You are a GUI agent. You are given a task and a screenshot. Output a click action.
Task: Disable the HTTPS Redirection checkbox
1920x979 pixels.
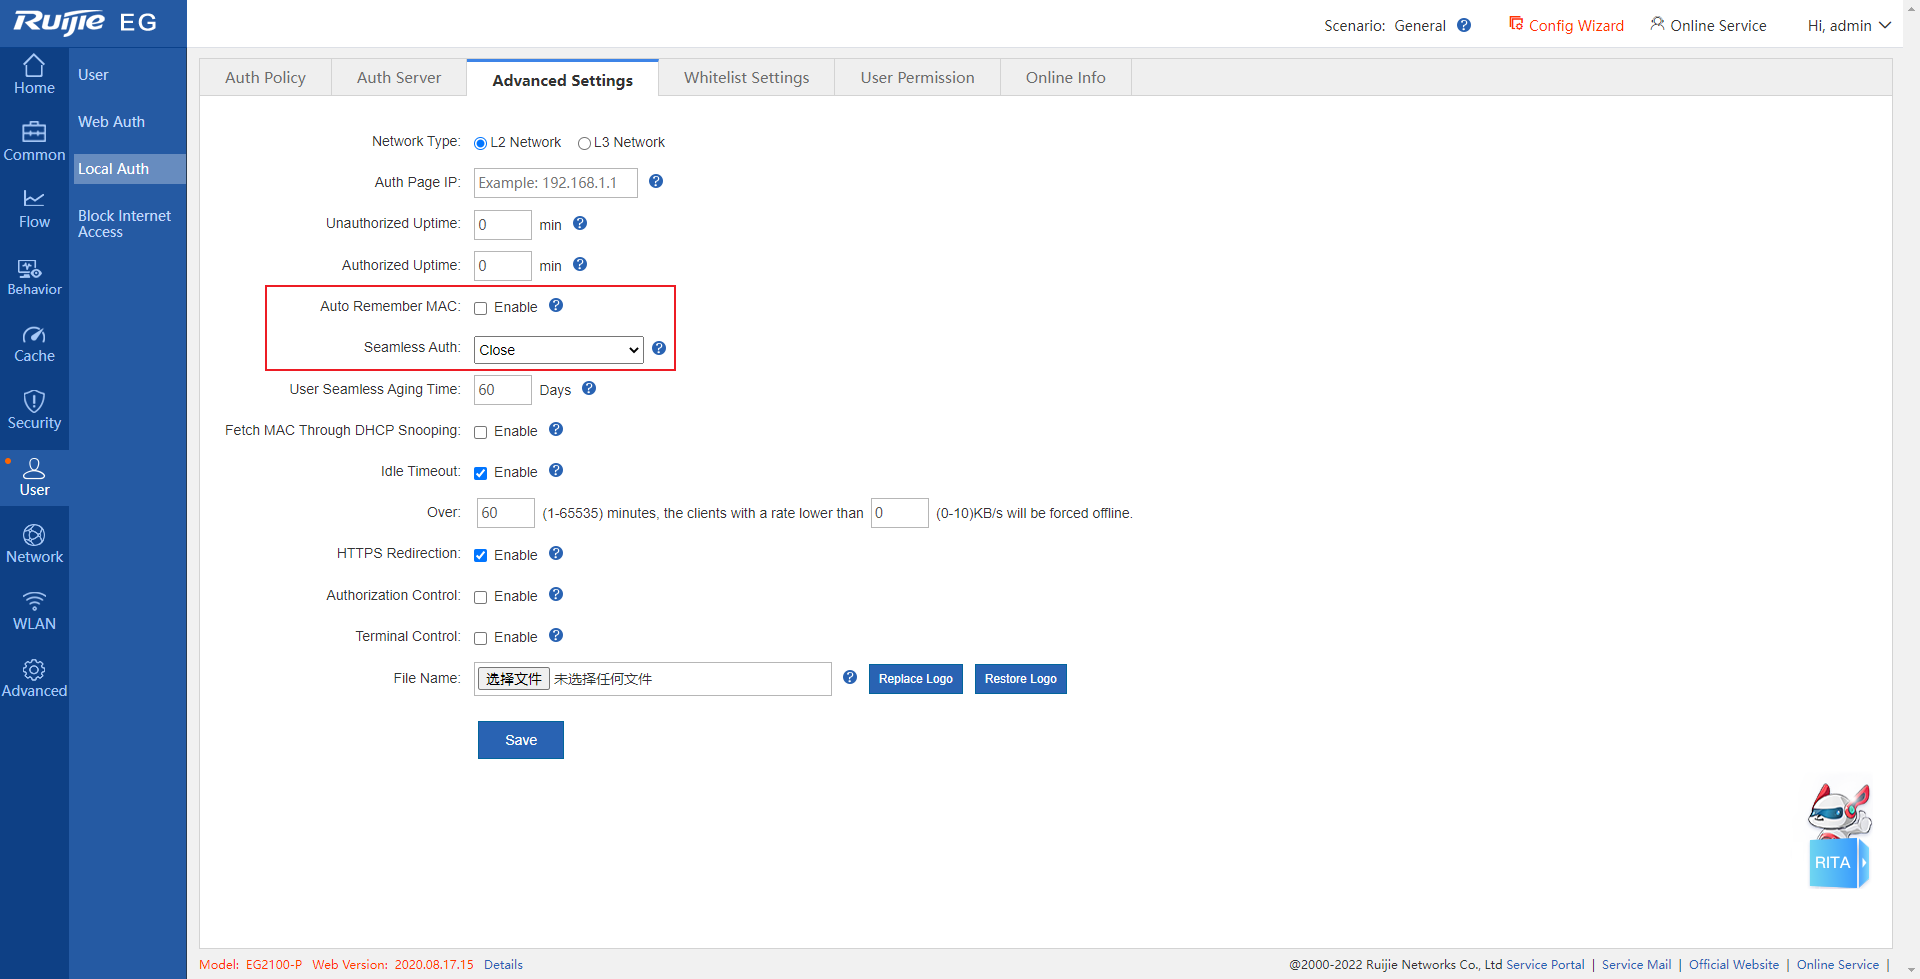(x=481, y=556)
